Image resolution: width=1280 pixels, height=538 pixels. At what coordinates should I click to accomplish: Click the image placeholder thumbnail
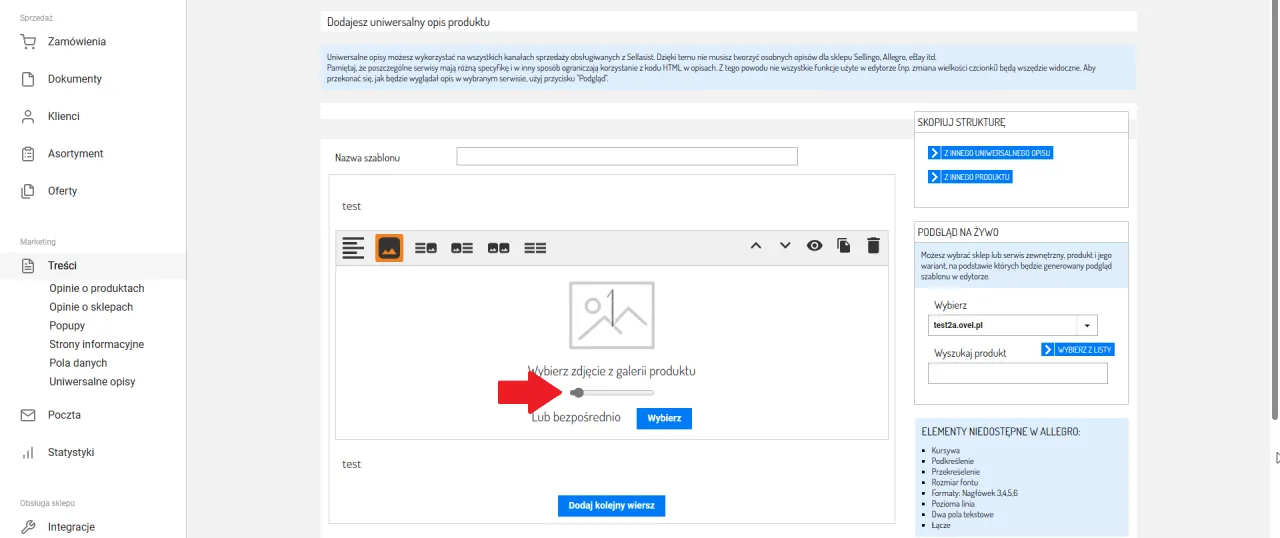pyautogui.click(x=612, y=315)
